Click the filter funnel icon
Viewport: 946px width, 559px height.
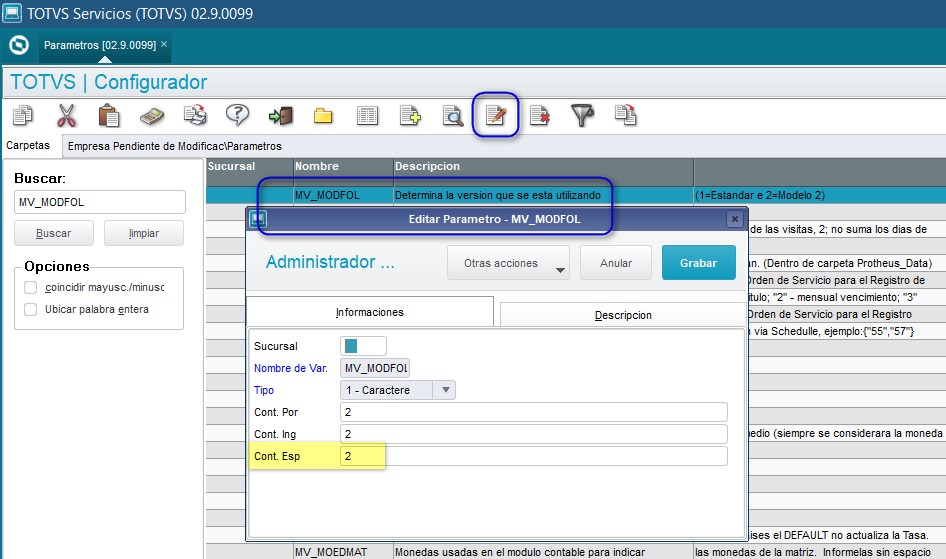pyautogui.click(x=582, y=115)
